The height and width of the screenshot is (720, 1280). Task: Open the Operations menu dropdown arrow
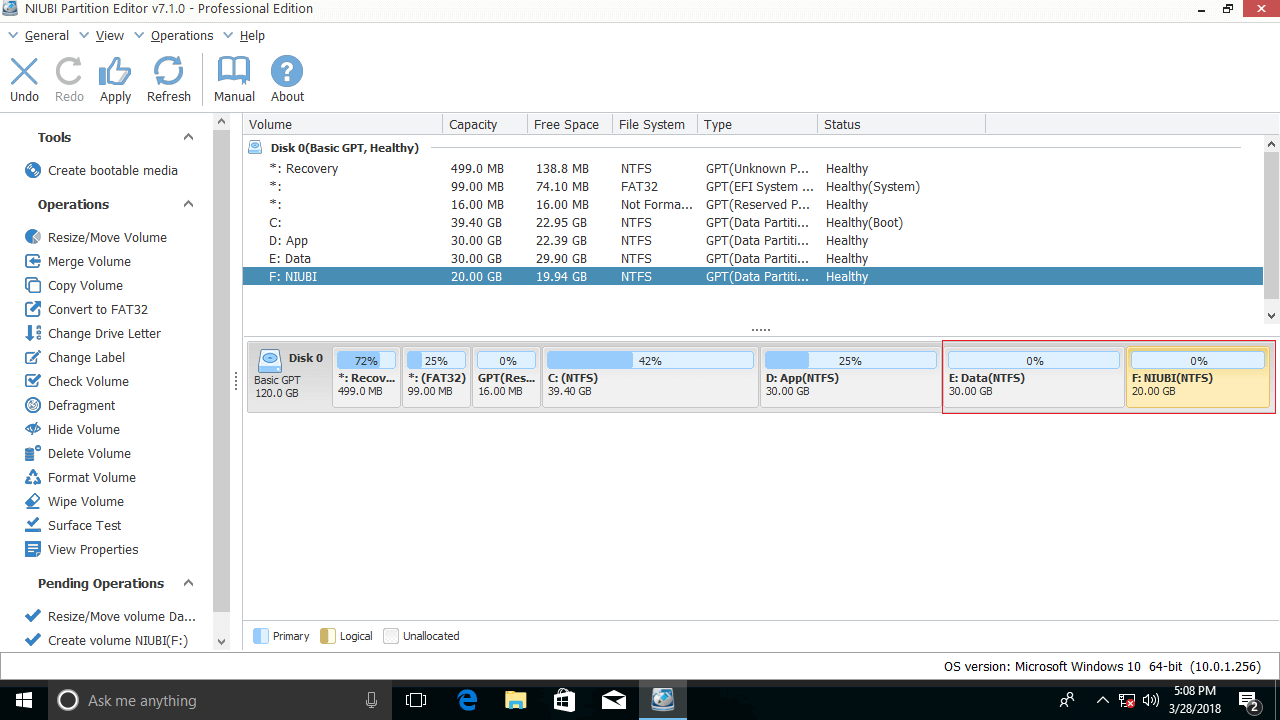140,36
